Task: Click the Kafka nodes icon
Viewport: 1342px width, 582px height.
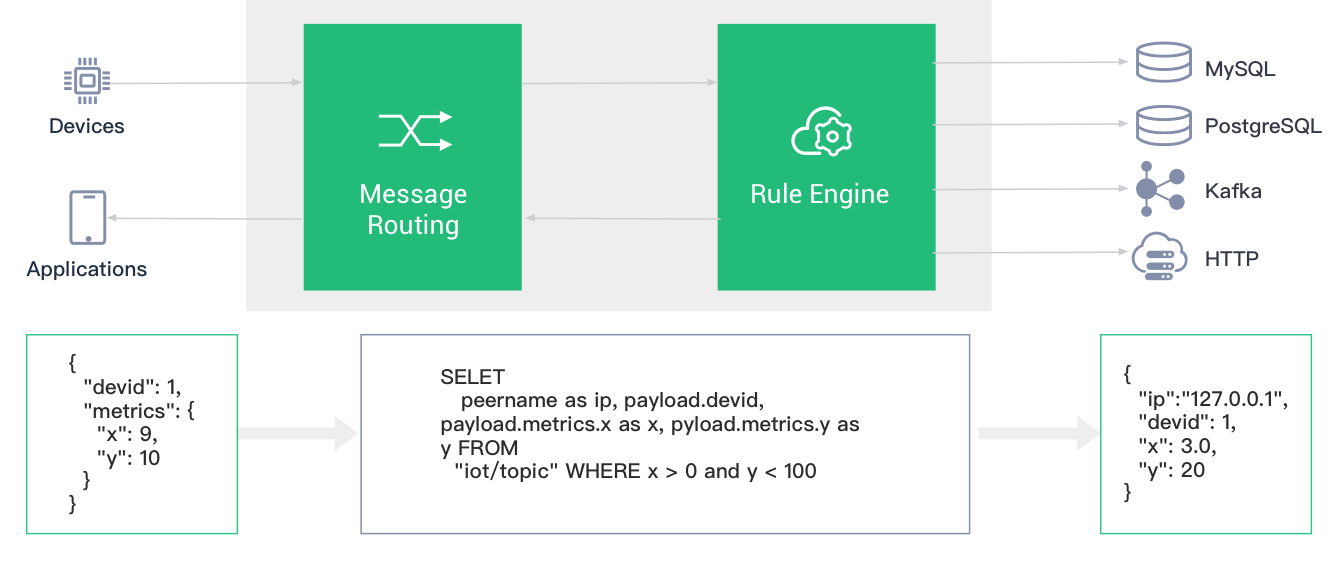Action: [1161, 189]
